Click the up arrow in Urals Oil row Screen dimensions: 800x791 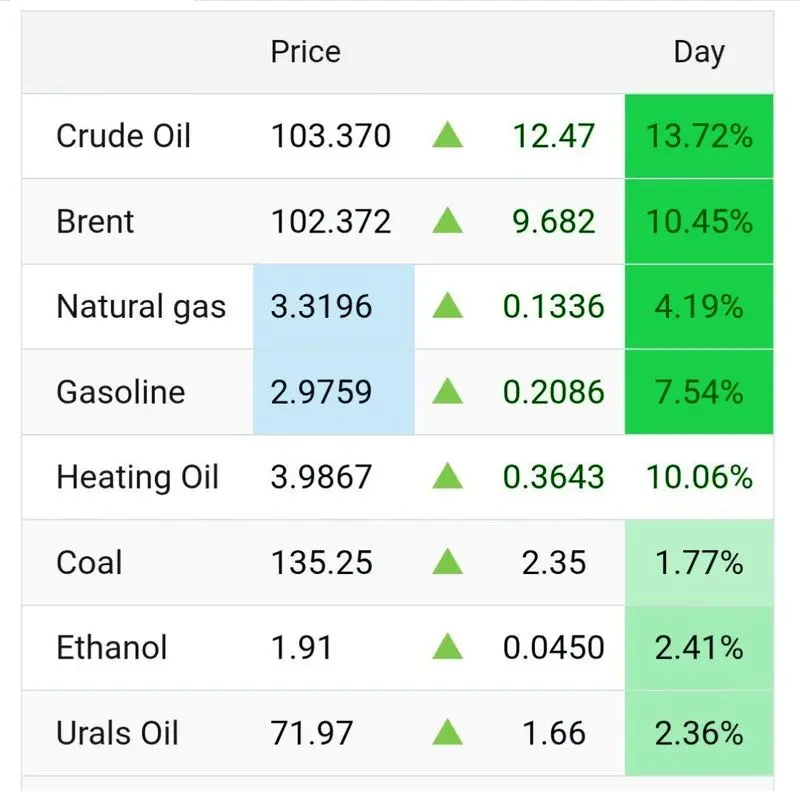448,734
